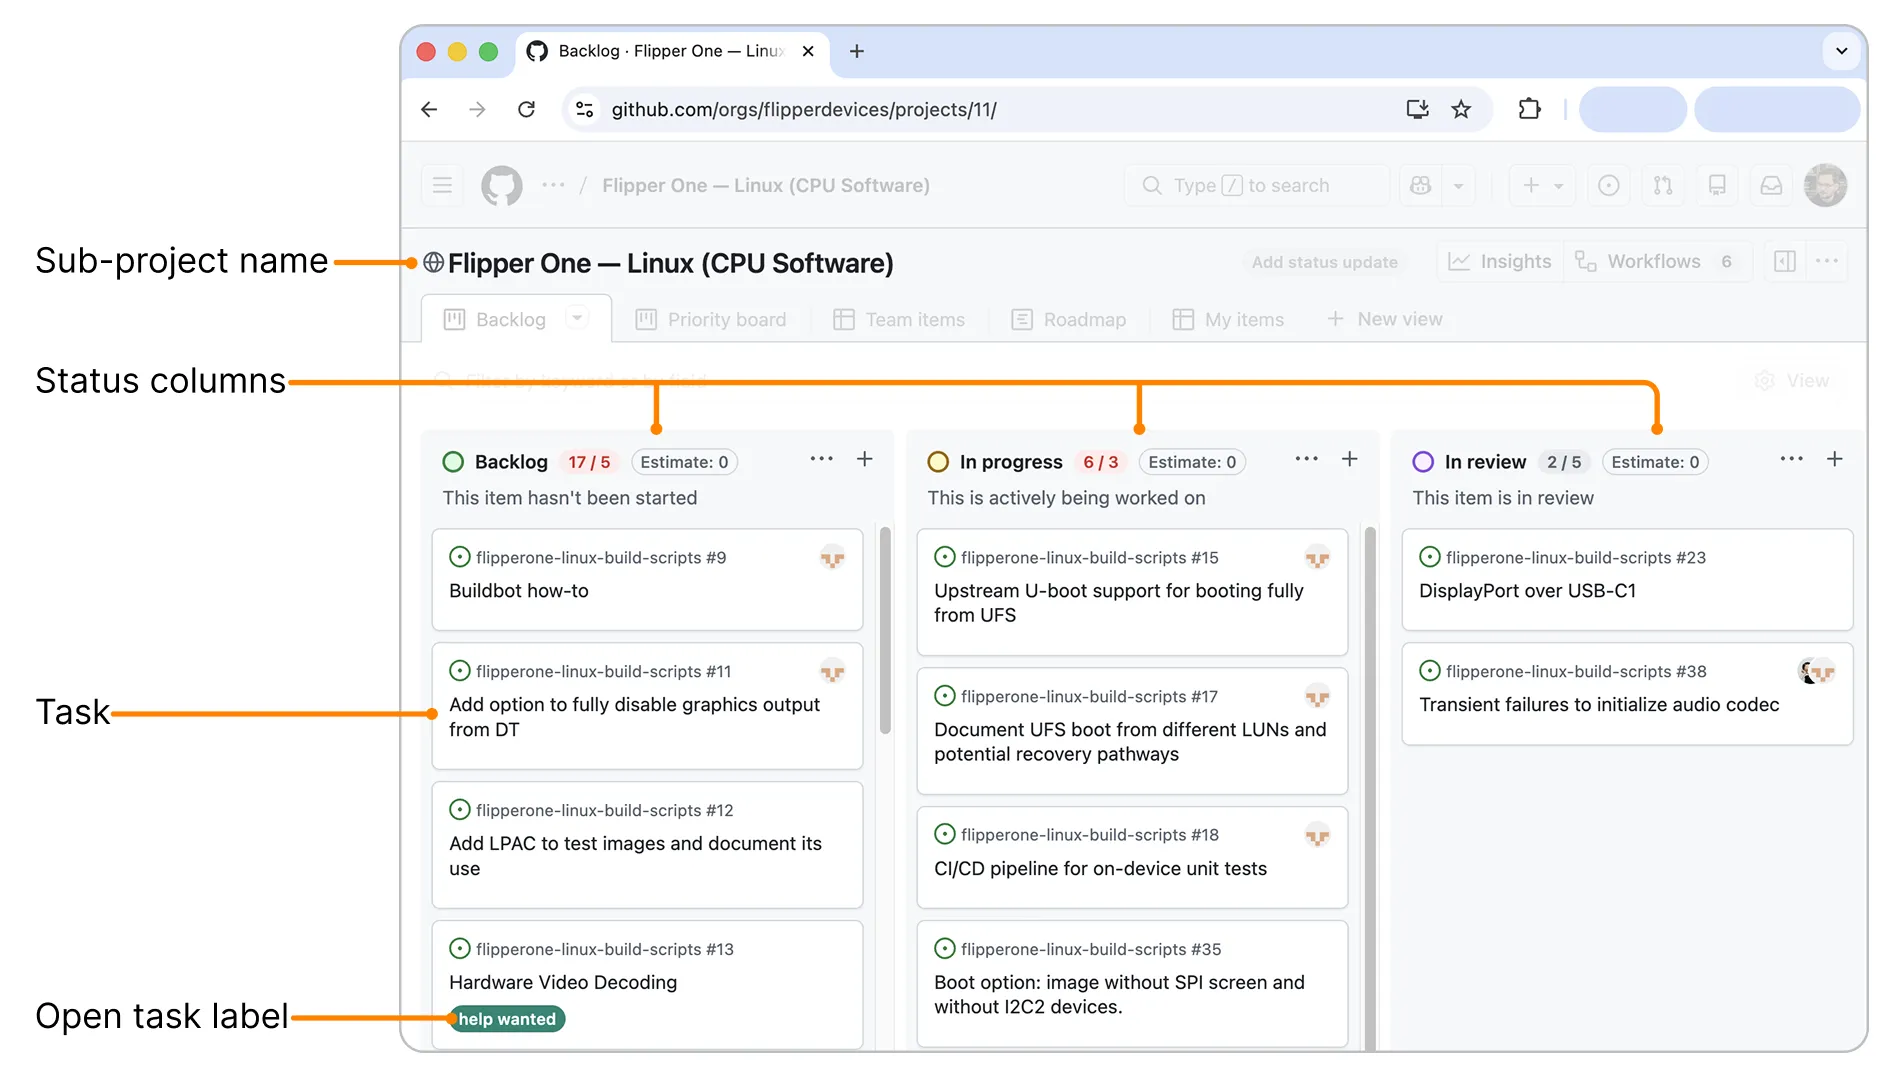Click the help wanted label
1900x1077 pixels.
click(x=507, y=1019)
